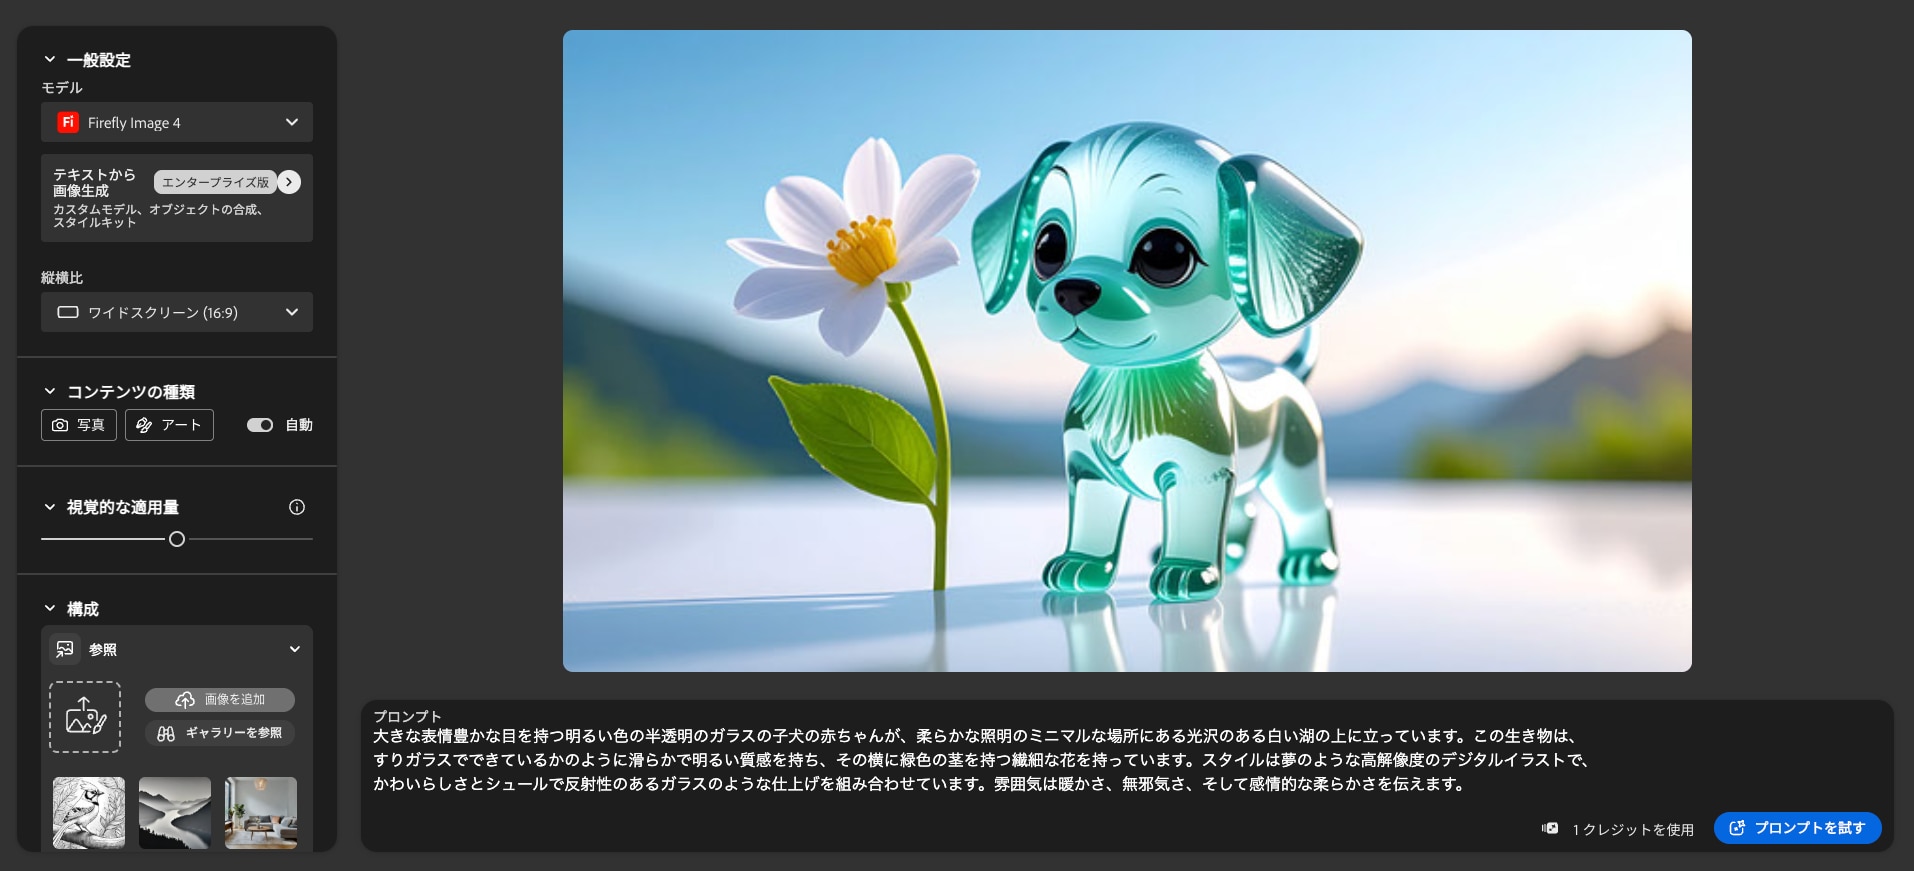Click the credits icon beside 1クレジットを使用
1914x871 pixels.
pyautogui.click(x=1550, y=828)
